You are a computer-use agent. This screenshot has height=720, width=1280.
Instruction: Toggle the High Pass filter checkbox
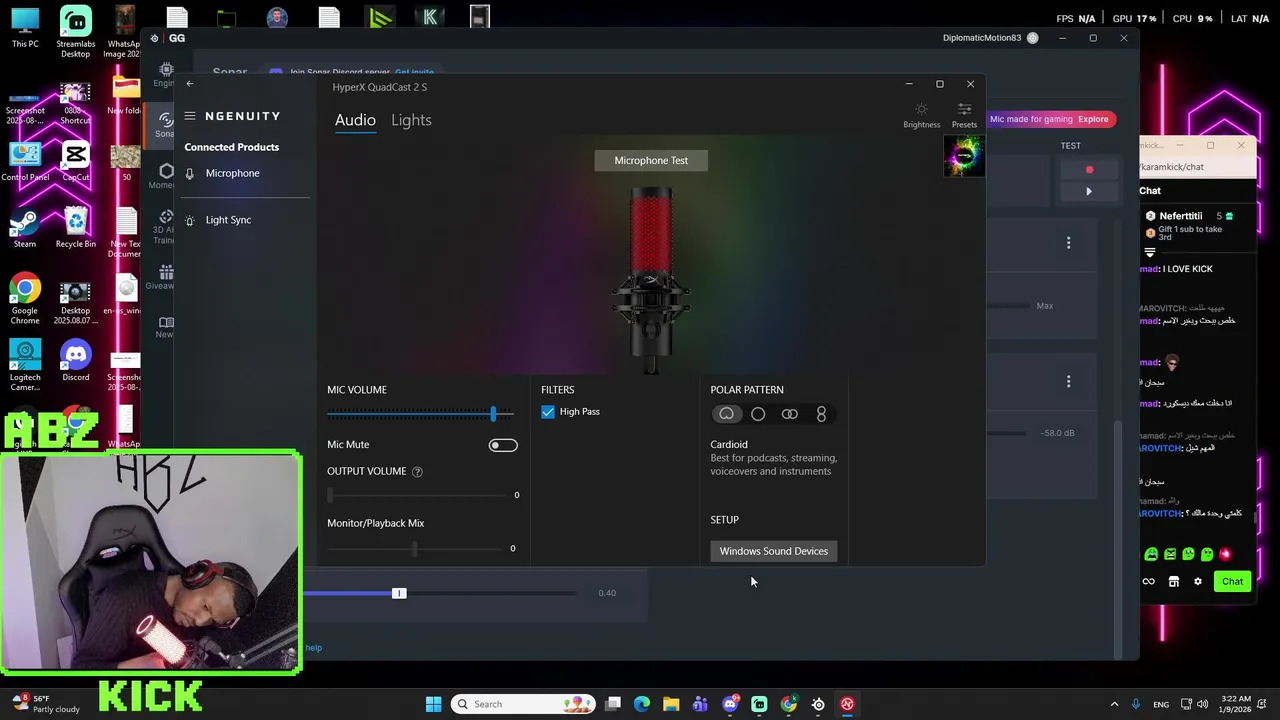548,412
